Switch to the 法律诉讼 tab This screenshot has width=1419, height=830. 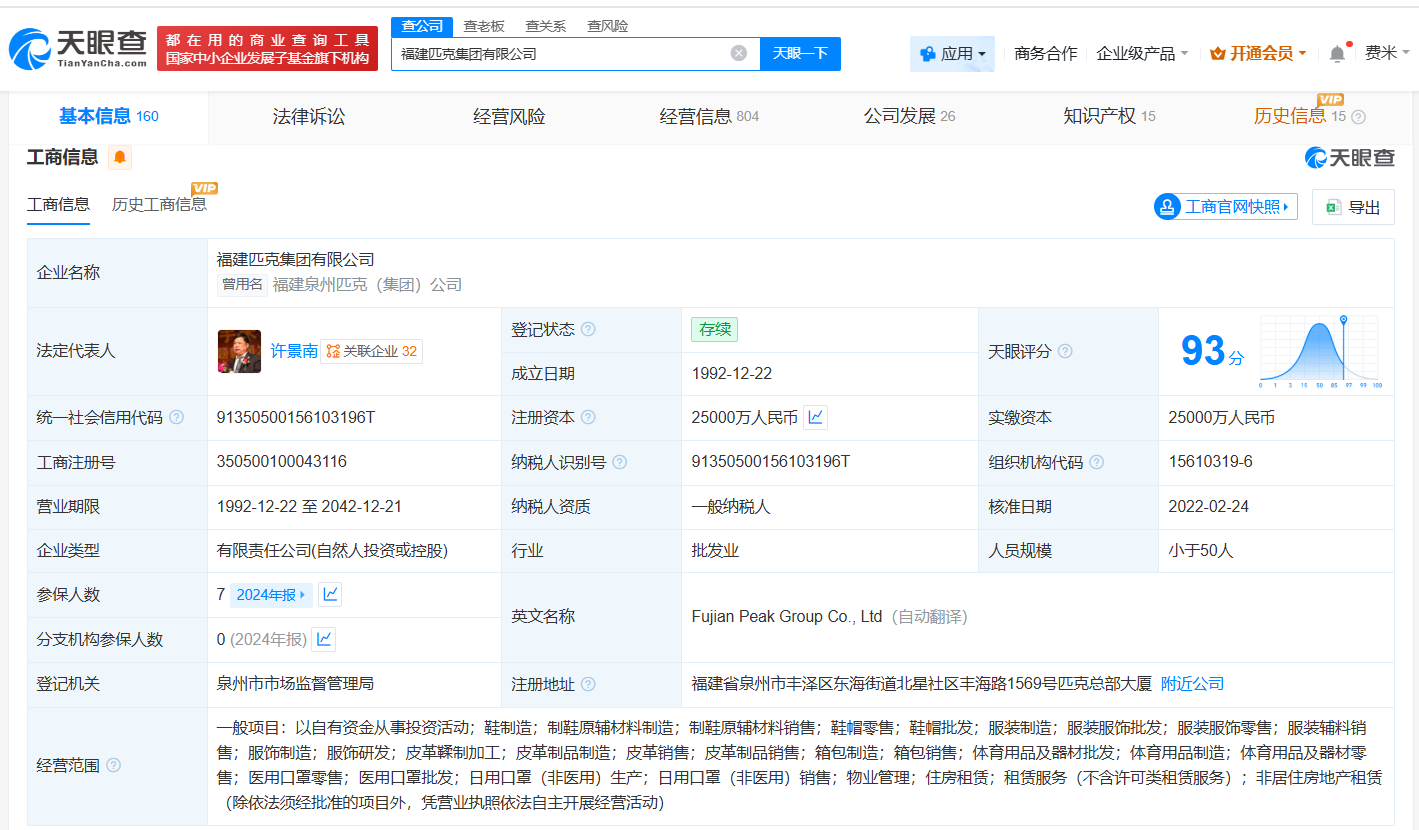(x=308, y=116)
